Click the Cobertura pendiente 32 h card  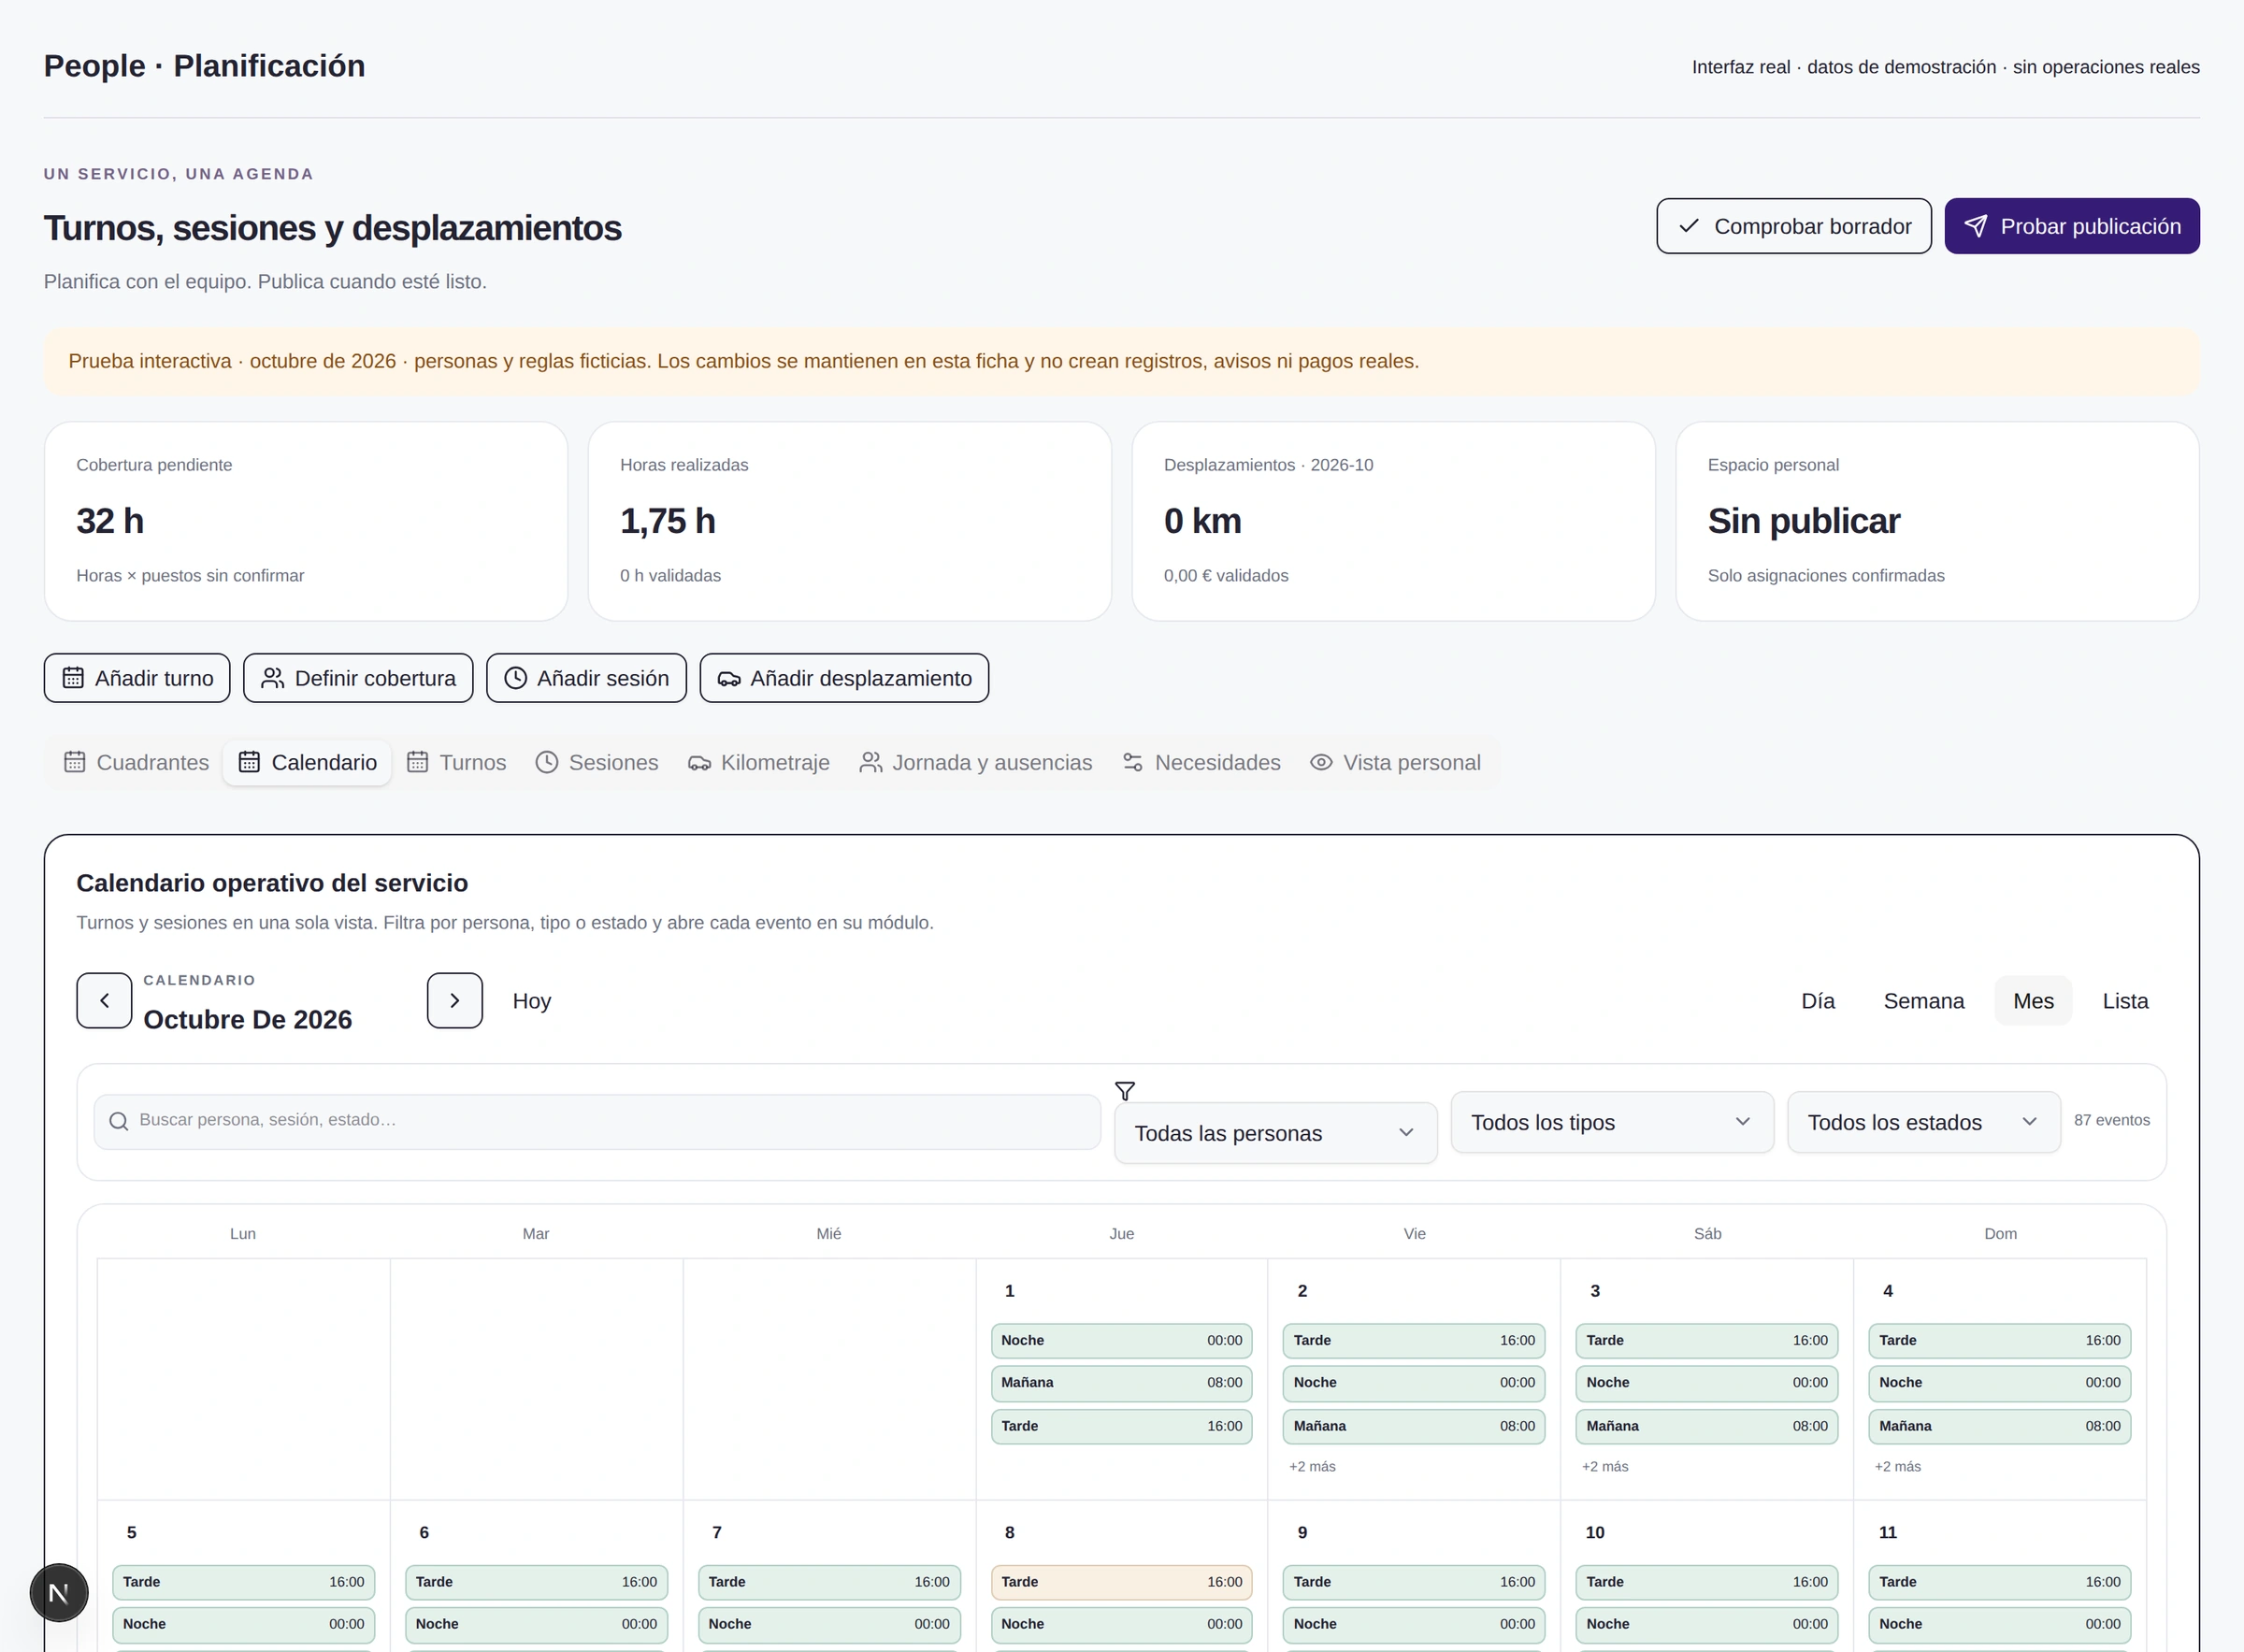pyautogui.click(x=306, y=521)
